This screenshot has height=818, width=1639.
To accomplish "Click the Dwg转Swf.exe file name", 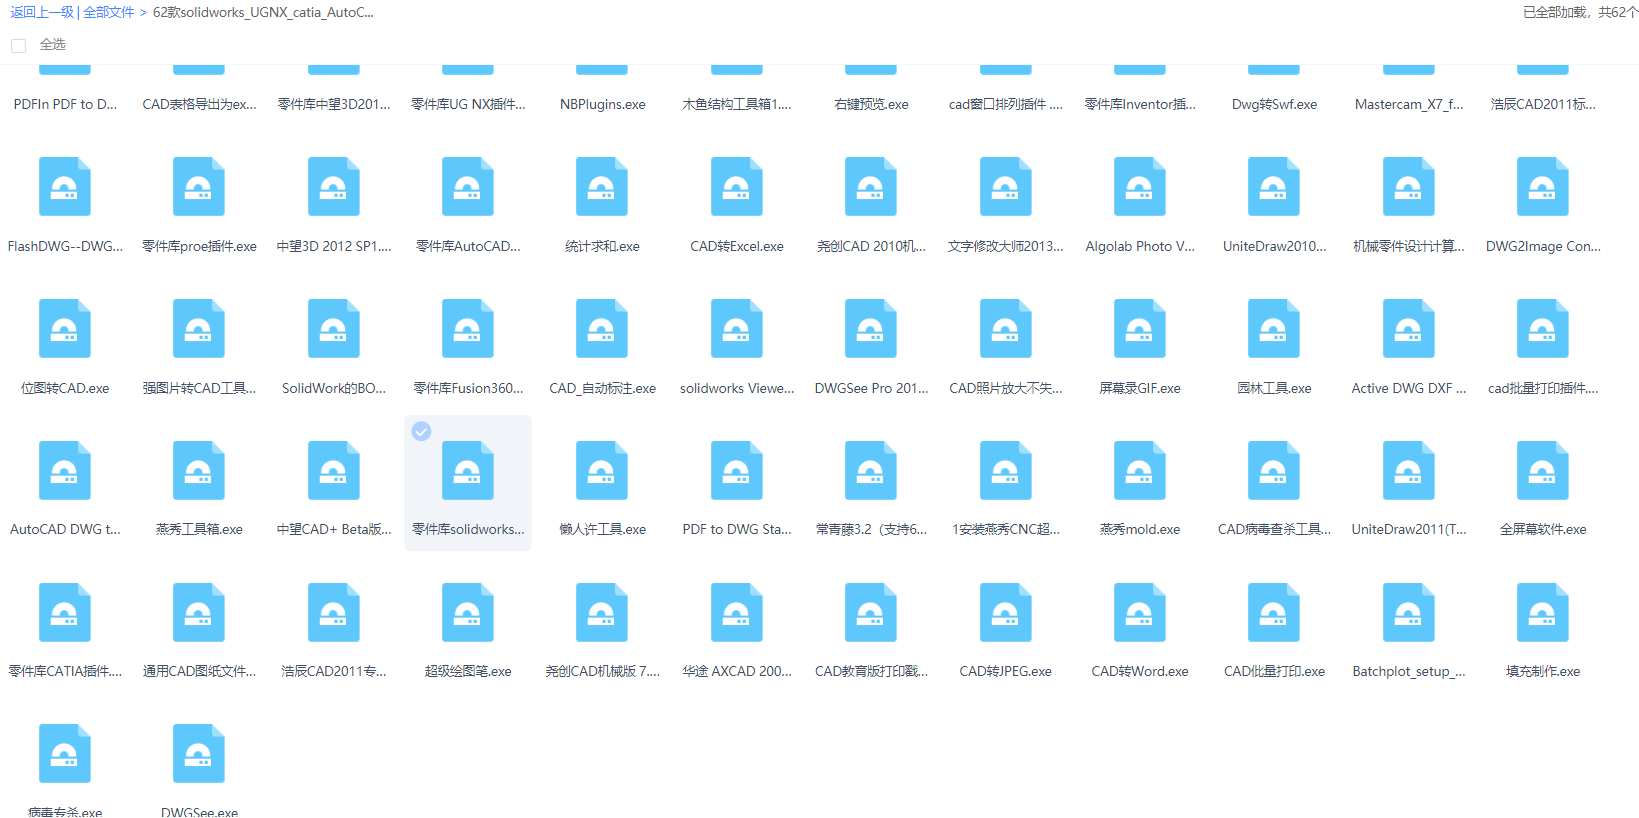I will 1274,104.
